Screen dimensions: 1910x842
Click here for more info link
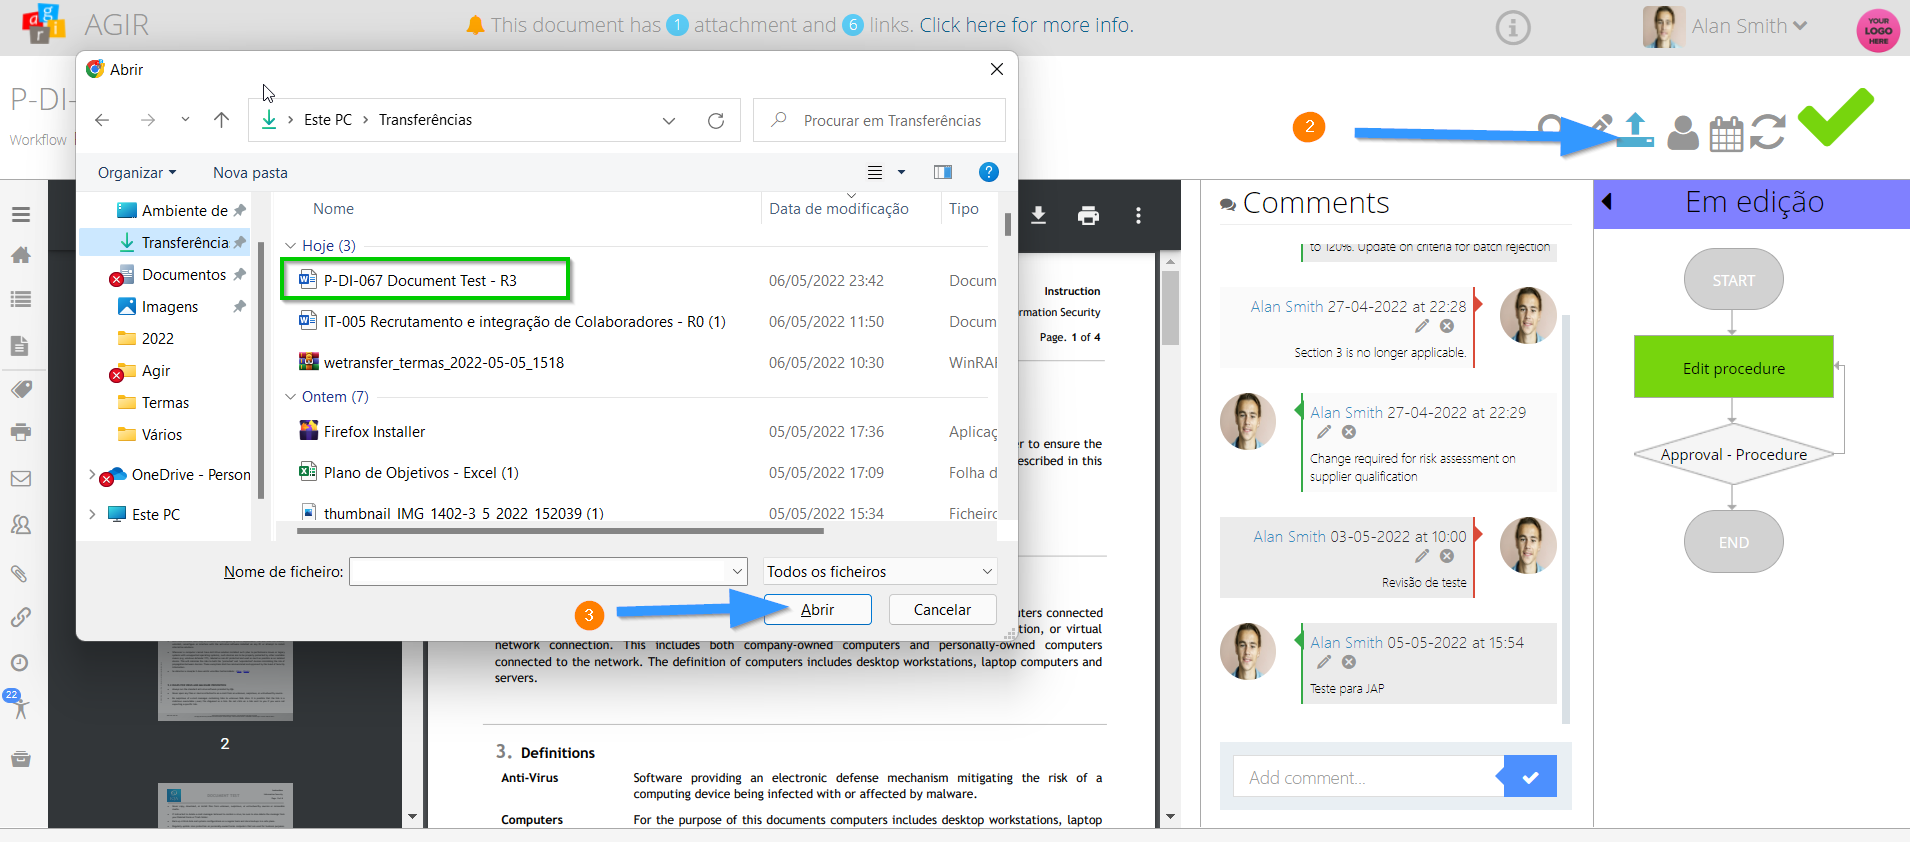tap(1027, 25)
